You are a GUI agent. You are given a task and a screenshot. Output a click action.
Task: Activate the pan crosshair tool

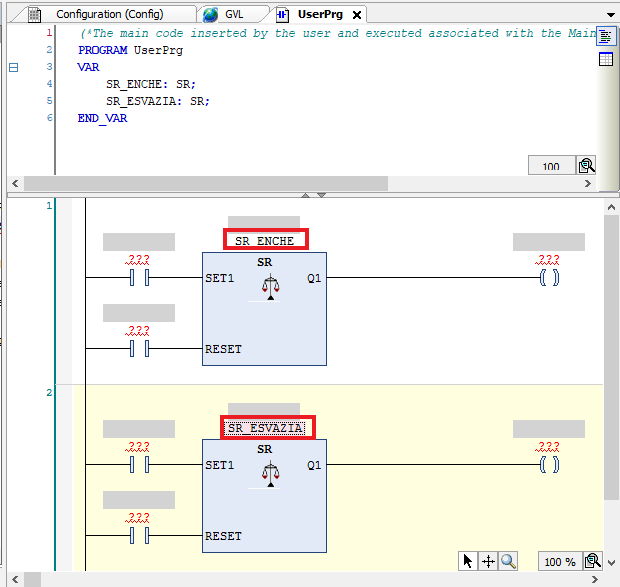click(488, 561)
